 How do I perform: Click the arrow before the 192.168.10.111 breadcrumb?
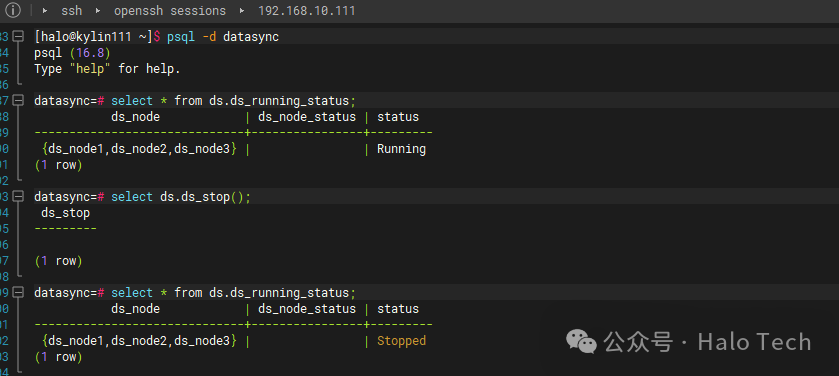(x=242, y=11)
